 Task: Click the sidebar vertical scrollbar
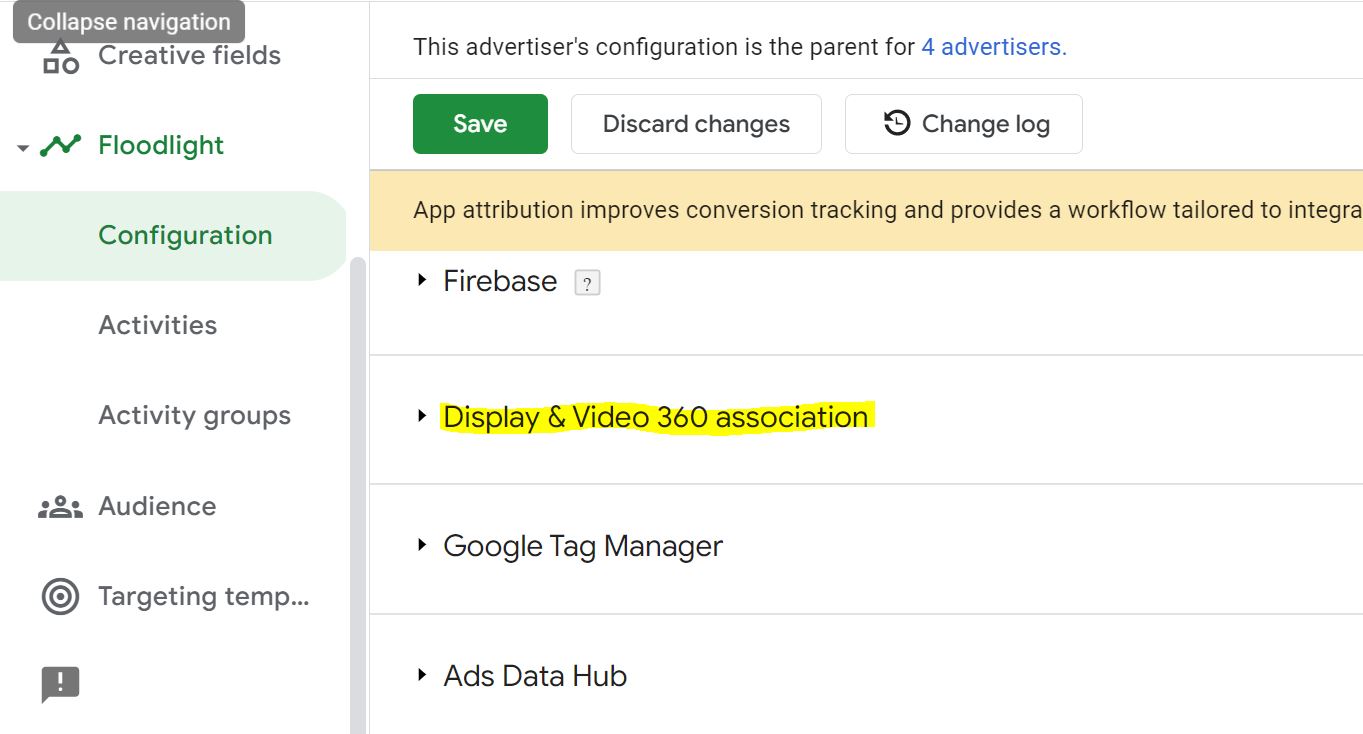[x=358, y=495]
